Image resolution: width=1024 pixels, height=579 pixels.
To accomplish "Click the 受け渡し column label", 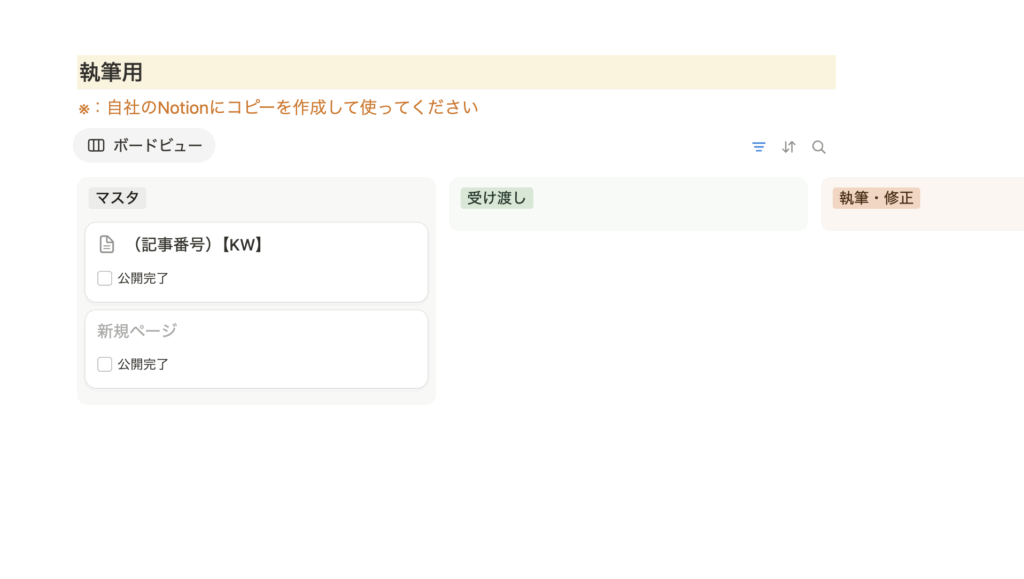I will [497, 198].
